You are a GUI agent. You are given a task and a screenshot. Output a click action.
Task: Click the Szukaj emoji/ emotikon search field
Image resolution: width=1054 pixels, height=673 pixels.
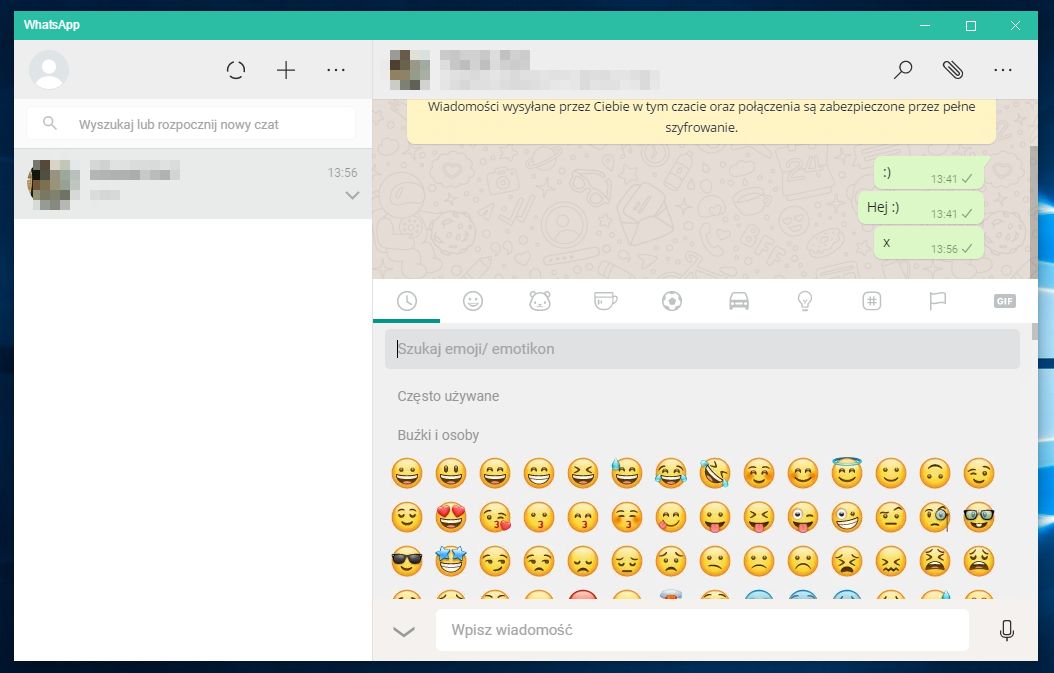tap(702, 349)
